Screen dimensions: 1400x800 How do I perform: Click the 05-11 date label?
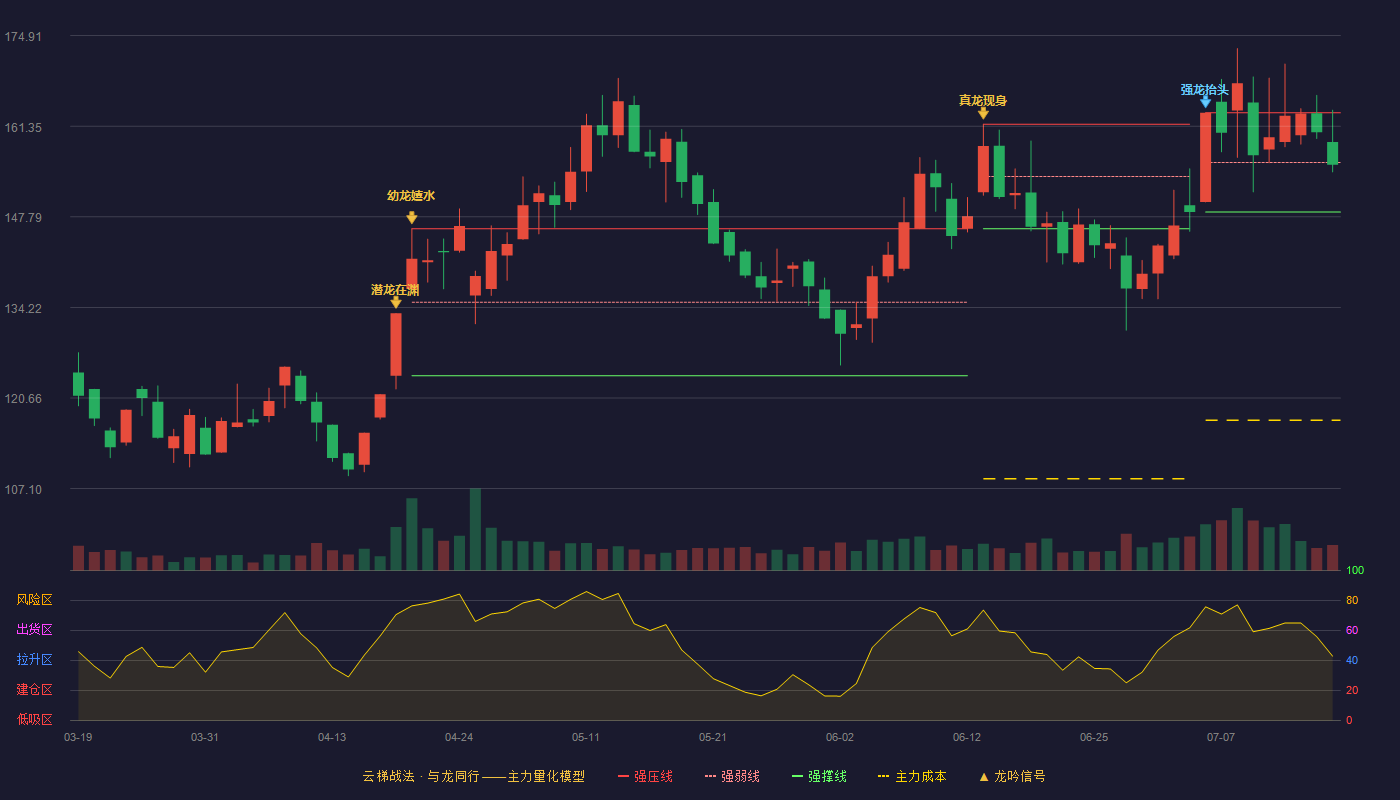point(586,737)
